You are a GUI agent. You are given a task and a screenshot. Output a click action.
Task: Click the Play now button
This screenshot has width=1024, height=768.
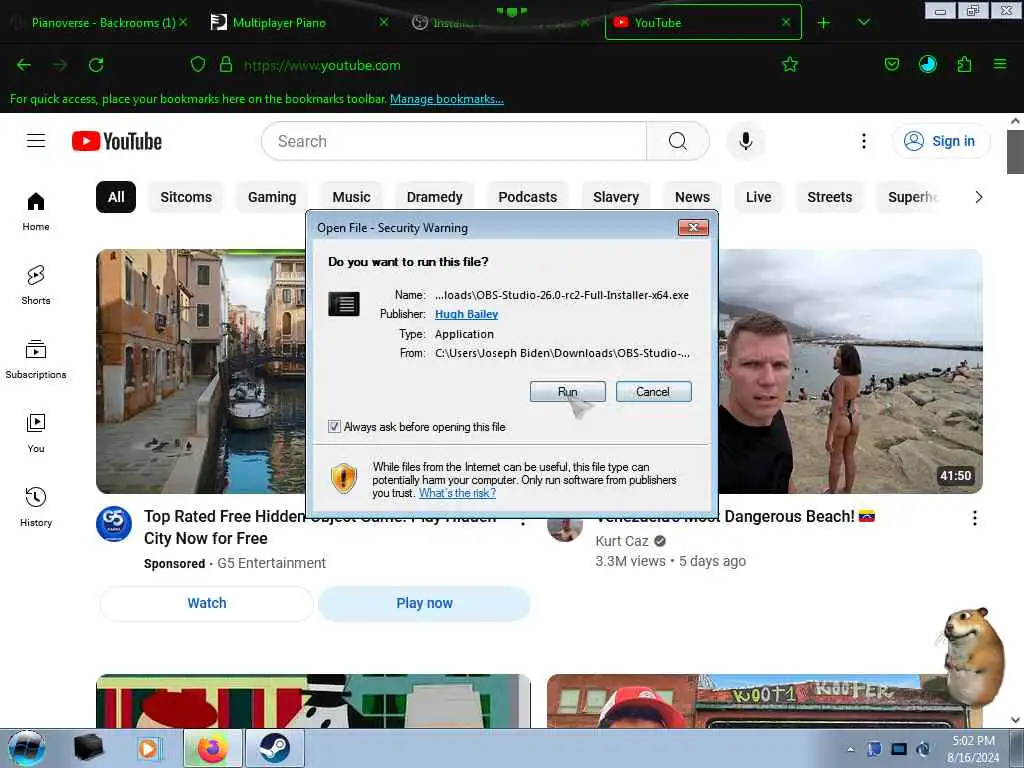(424, 603)
